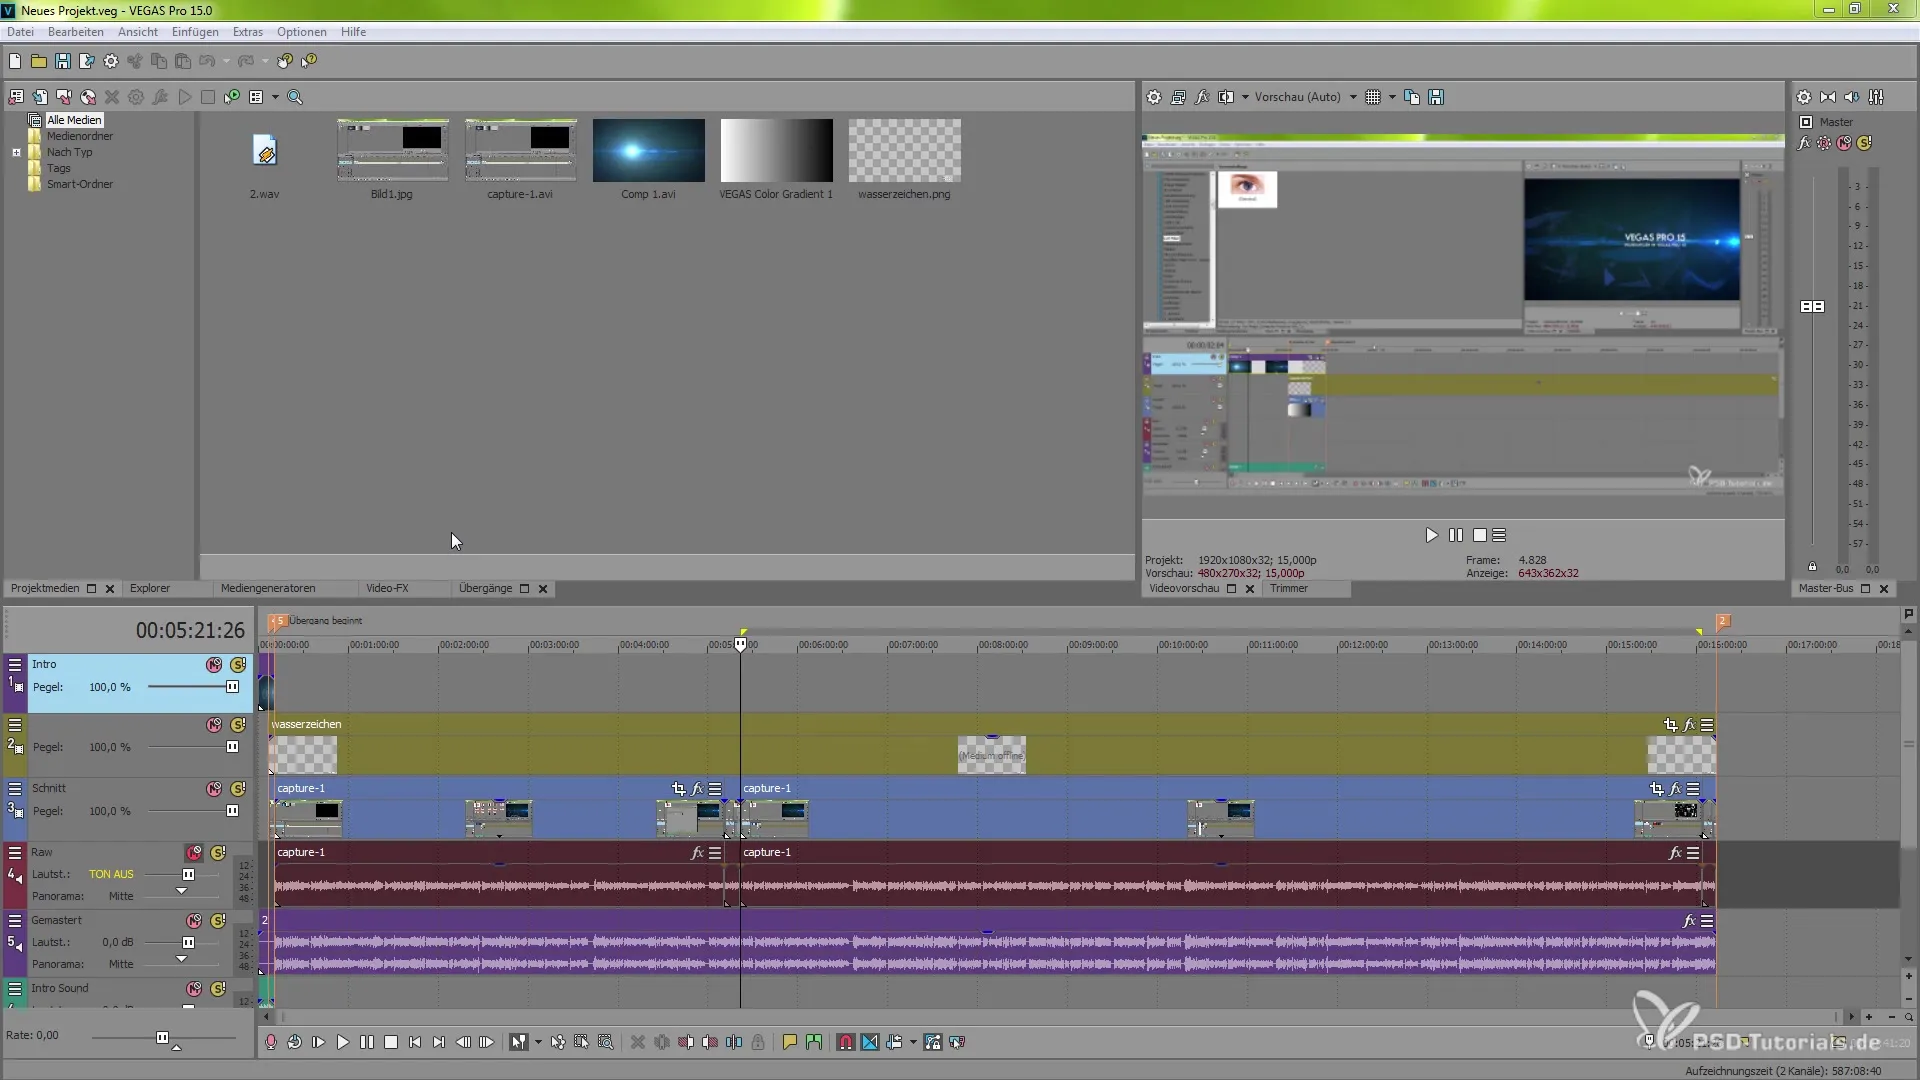The width and height of the screenshot is (1920, 1080).
Task: Expand the Normal Edit tool dropdown arrow
Action: coord(538,1042)
